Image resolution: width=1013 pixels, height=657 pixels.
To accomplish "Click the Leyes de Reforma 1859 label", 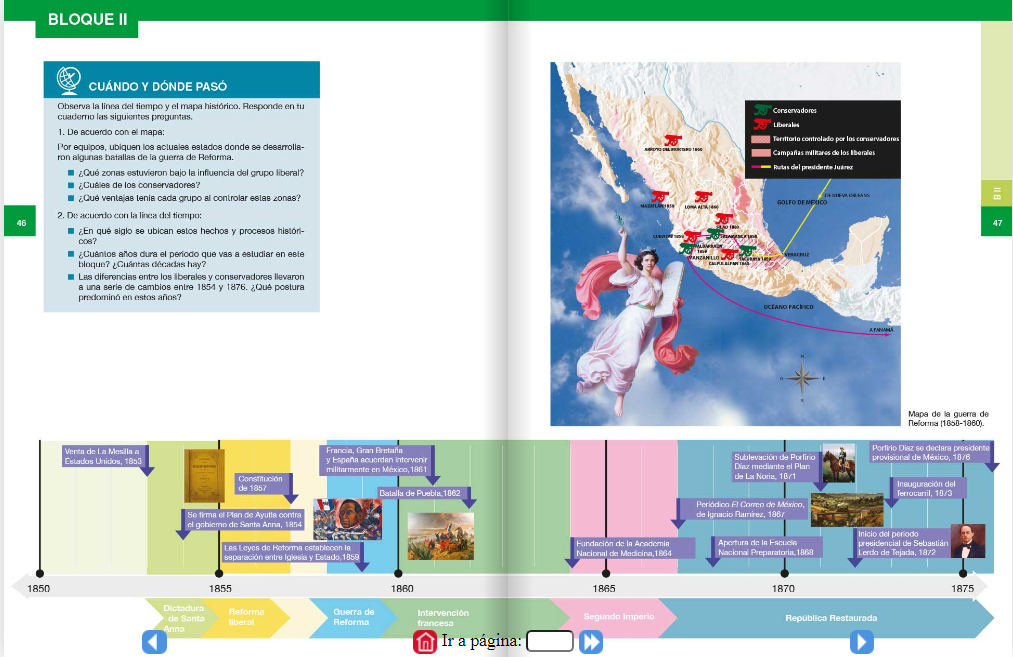I will click(292, 552).
